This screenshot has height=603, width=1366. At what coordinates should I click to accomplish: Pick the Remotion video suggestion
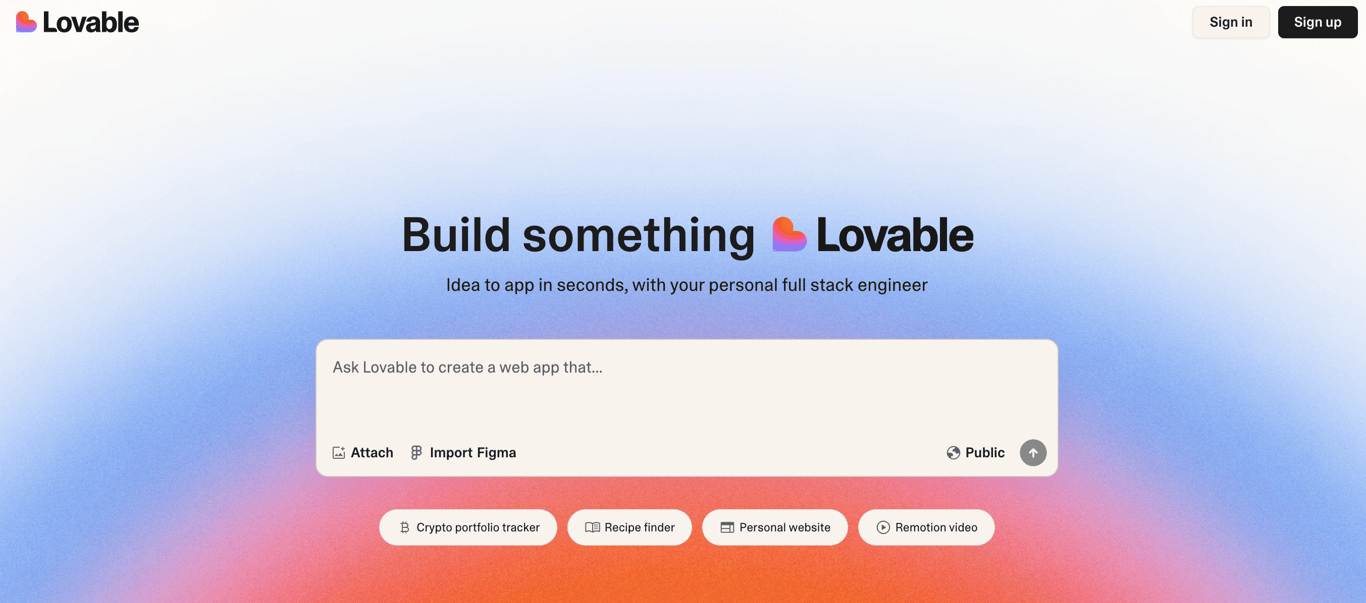tap(926, 527)
